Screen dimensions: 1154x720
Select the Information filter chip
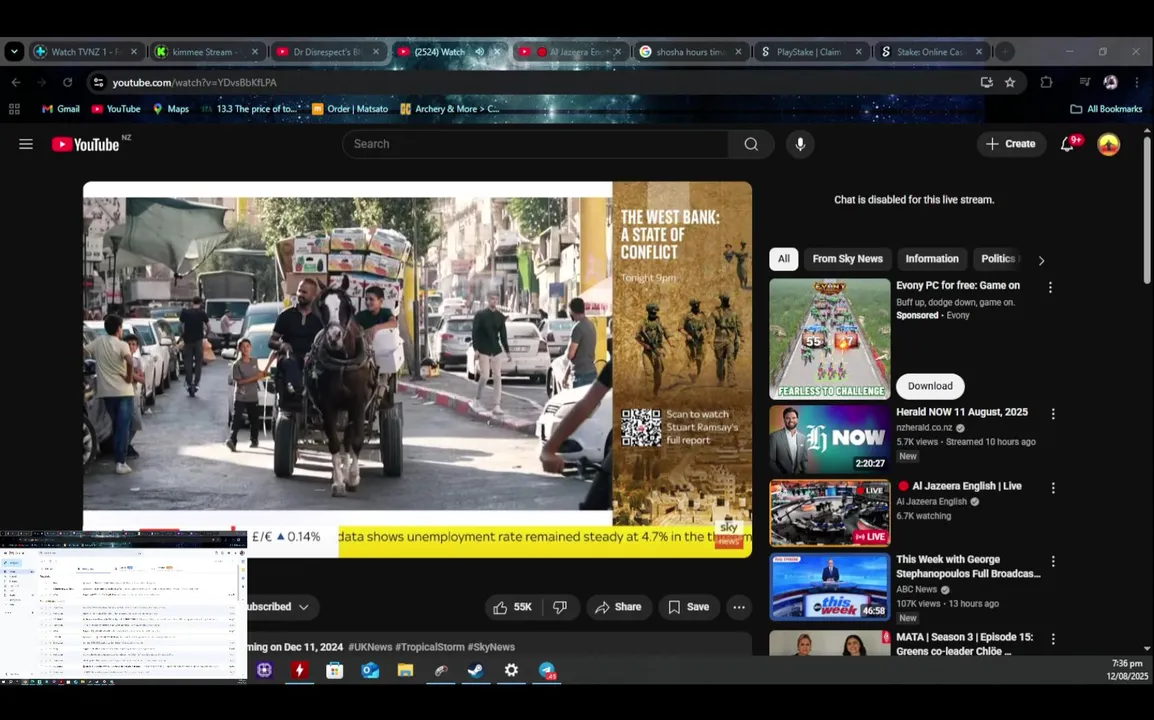pos(932,259)
